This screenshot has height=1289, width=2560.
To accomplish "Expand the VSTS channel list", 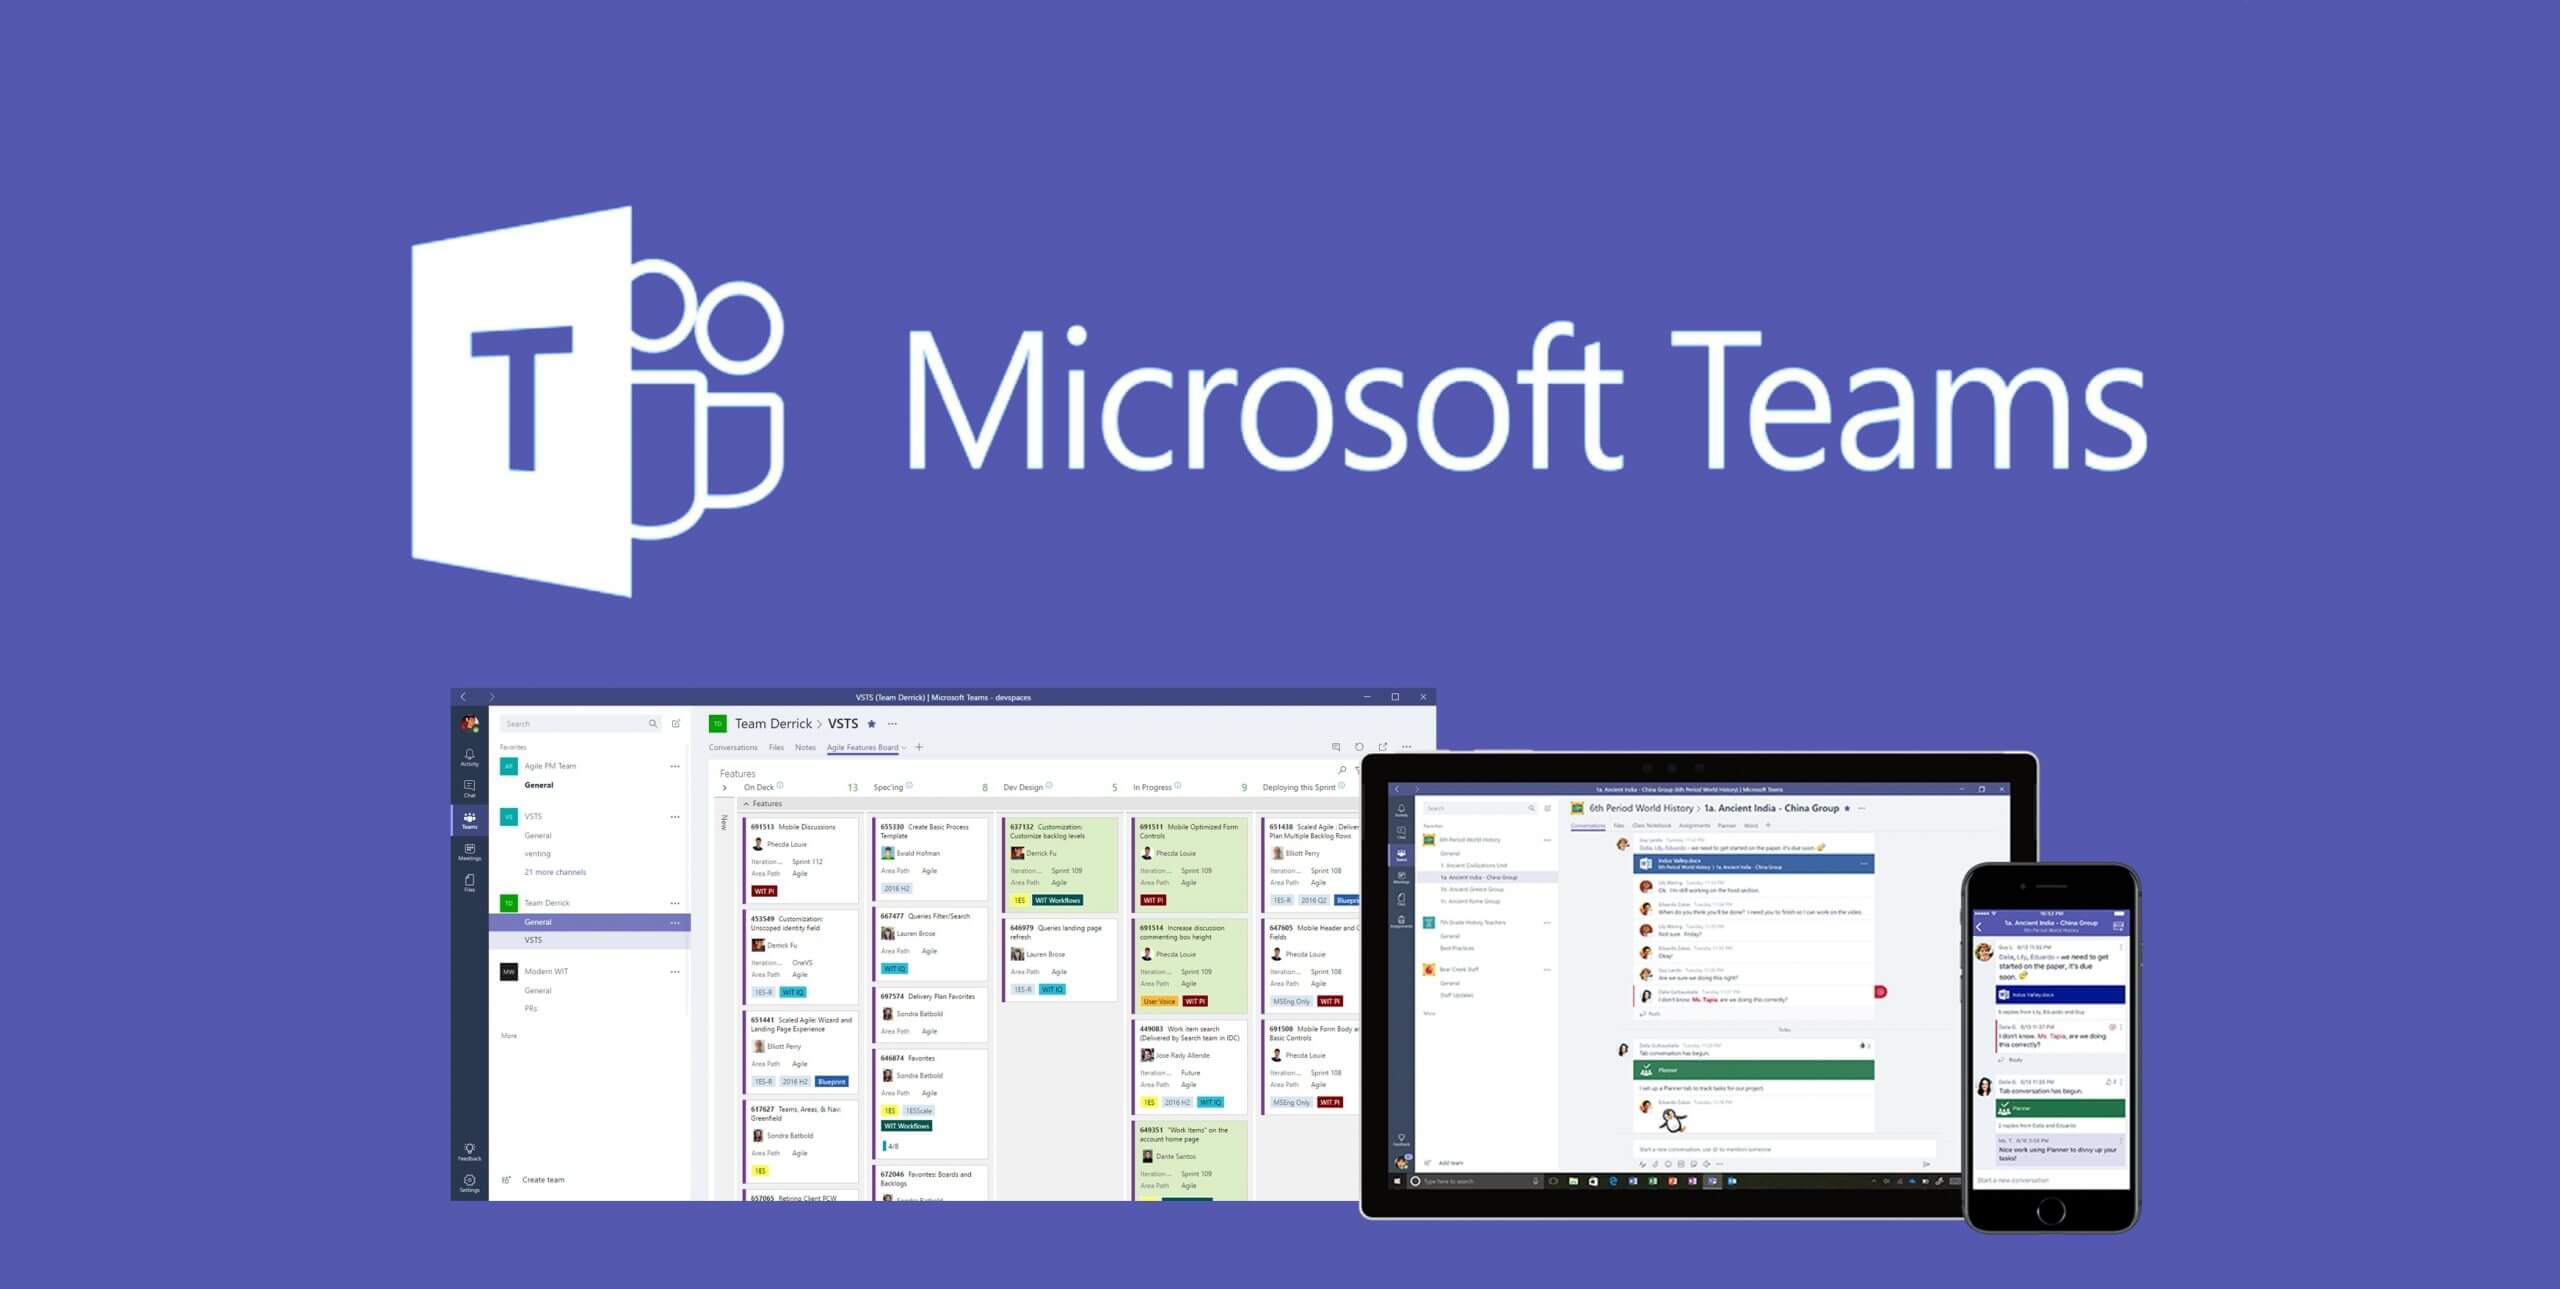I will (559, 871).
